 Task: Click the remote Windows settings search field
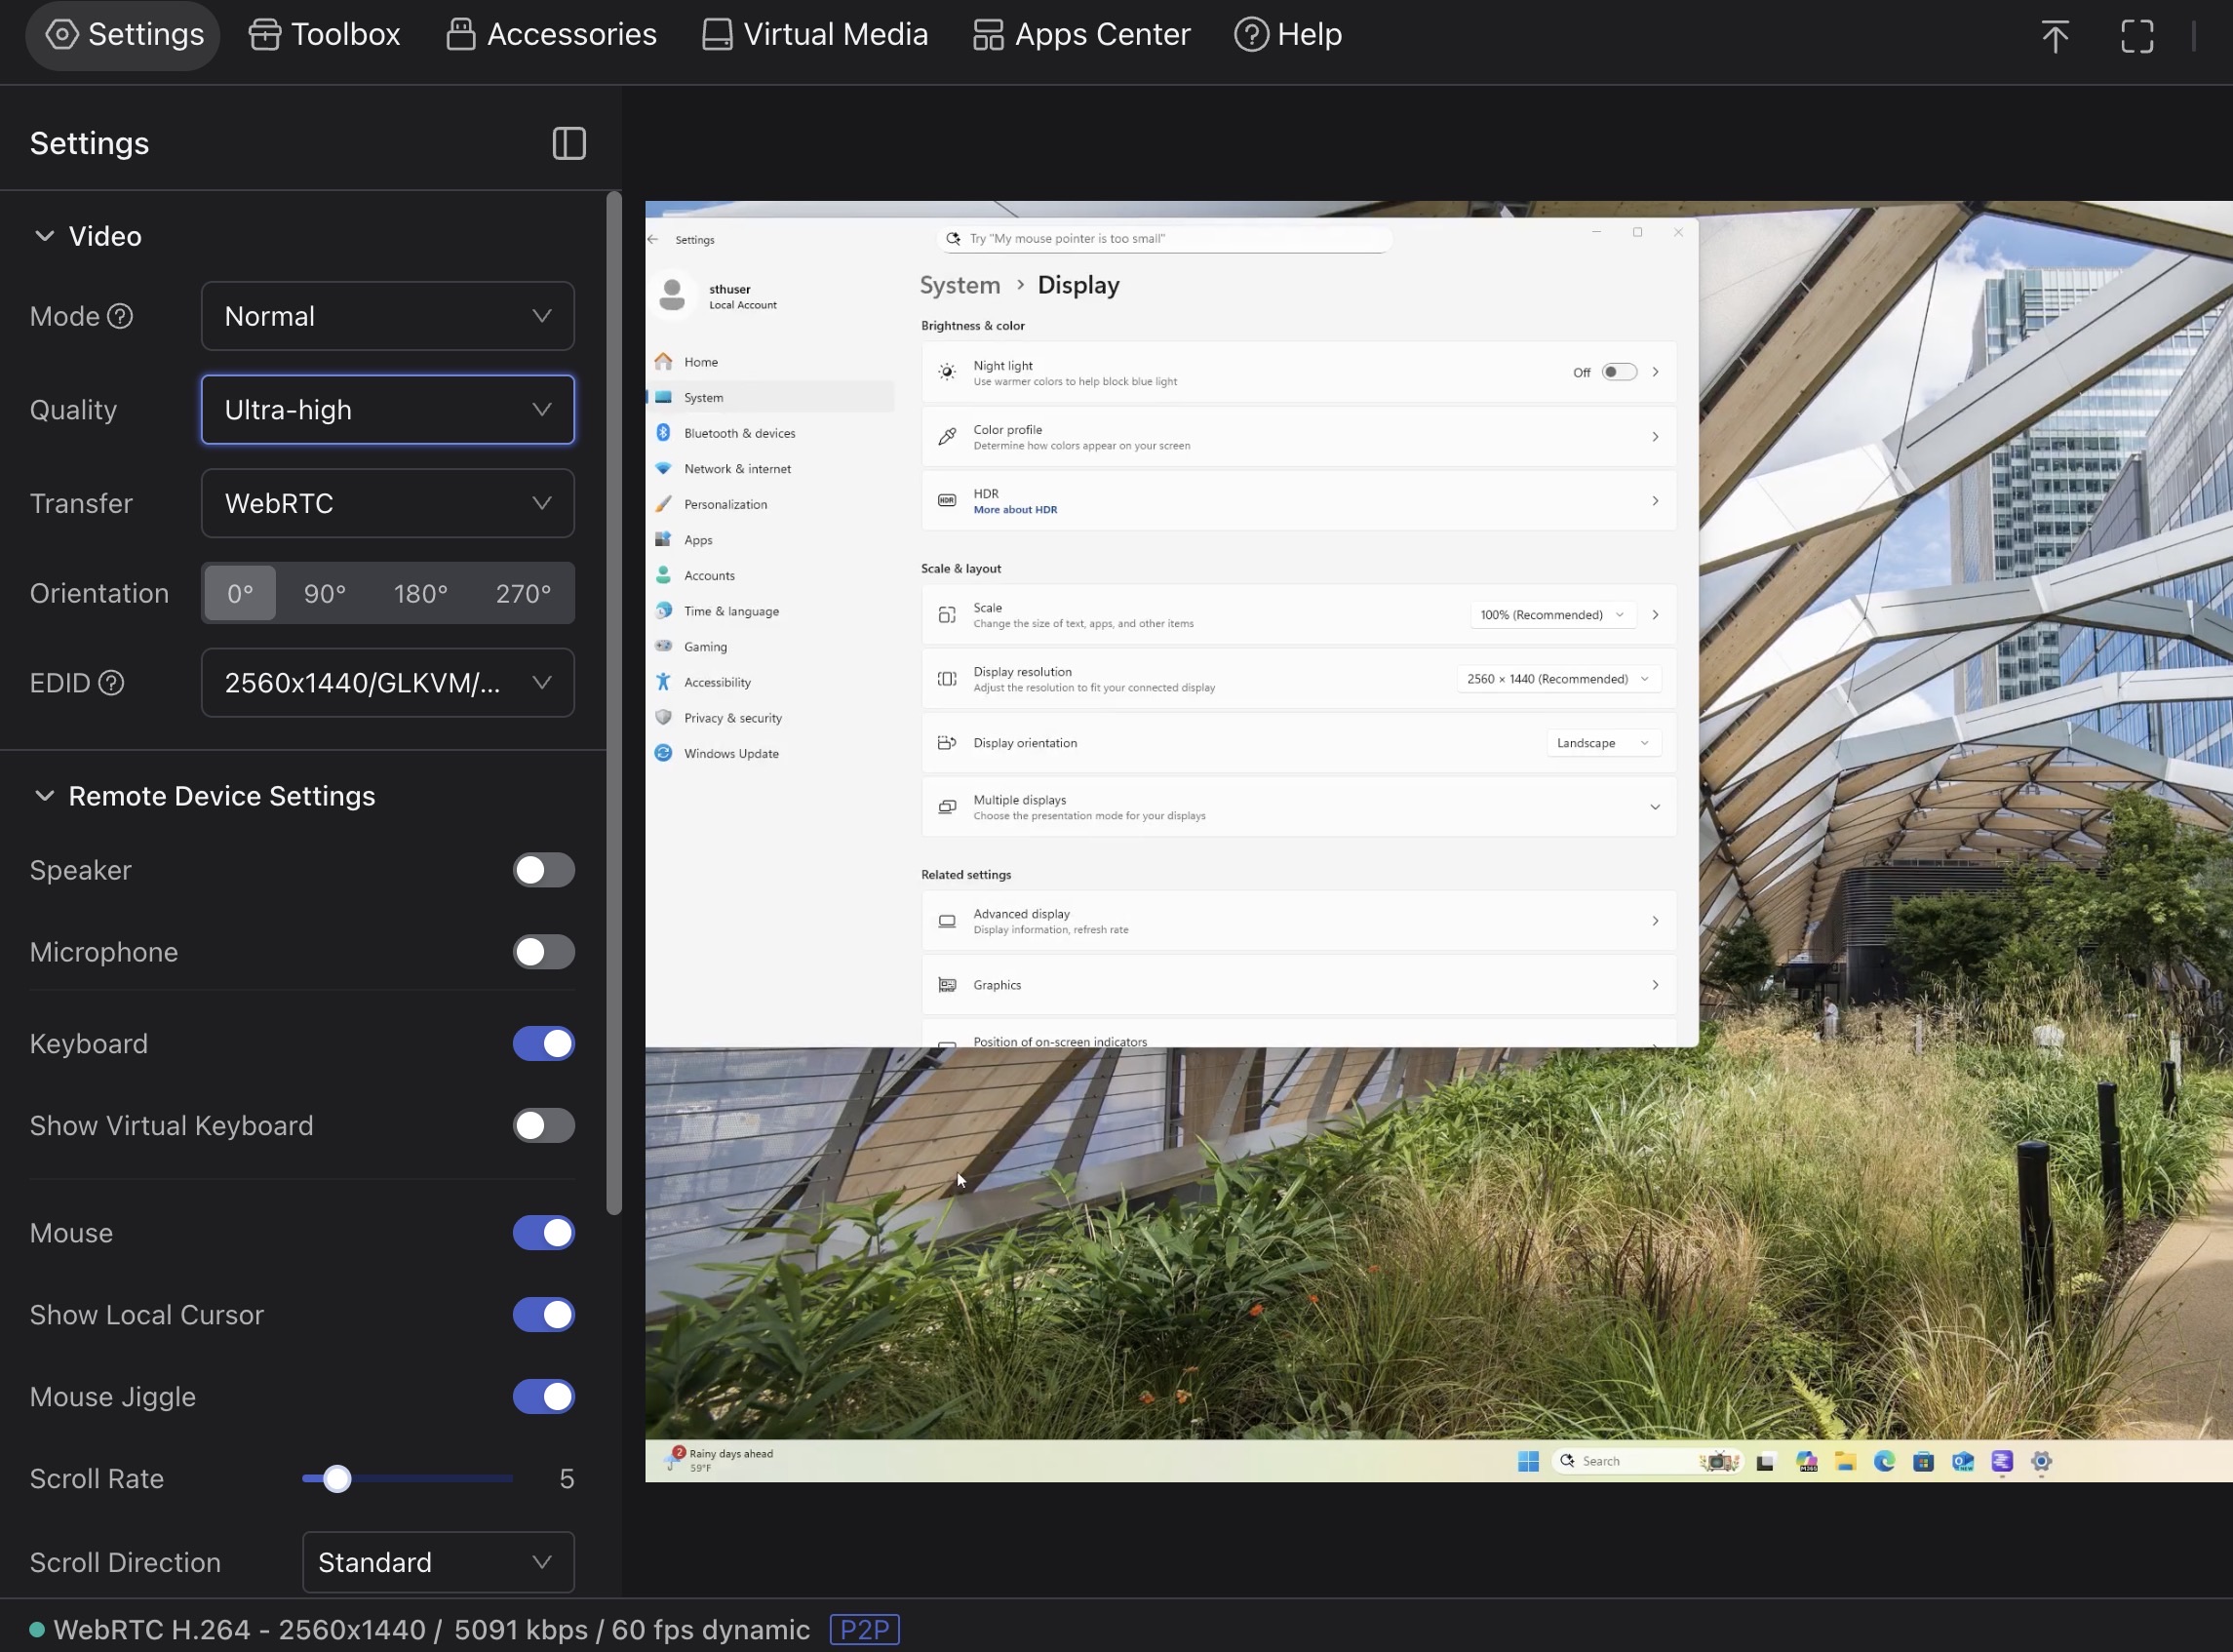click(1165, 239)
